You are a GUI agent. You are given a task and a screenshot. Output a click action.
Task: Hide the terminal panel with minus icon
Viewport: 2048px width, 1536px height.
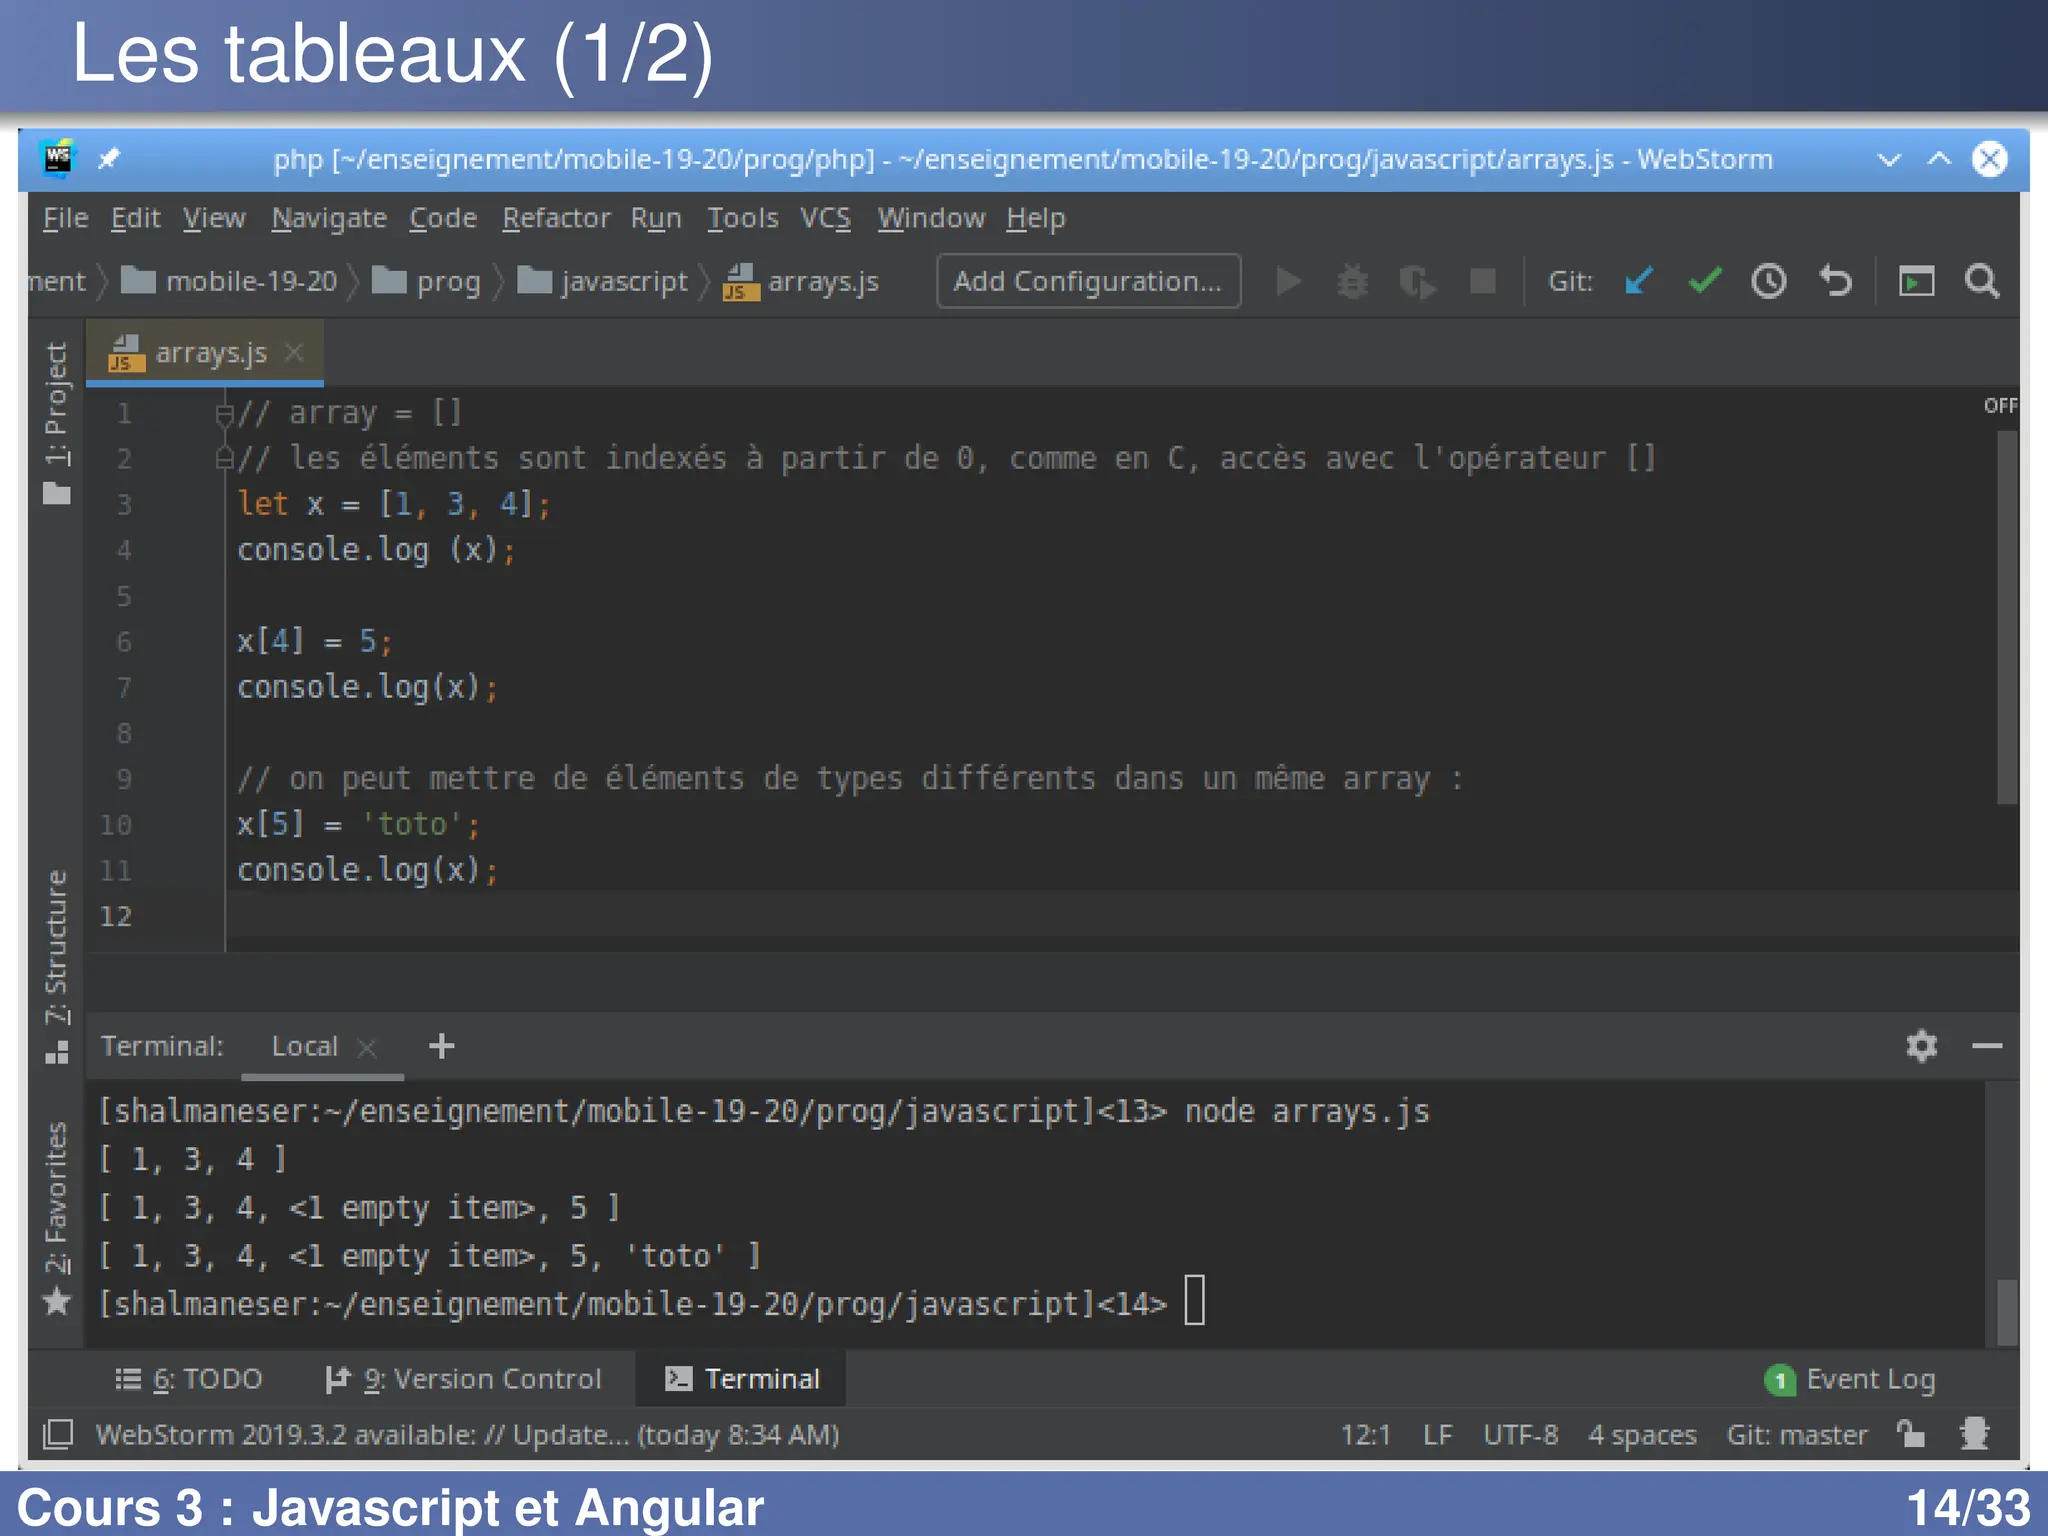[x=1987, y=1046]
